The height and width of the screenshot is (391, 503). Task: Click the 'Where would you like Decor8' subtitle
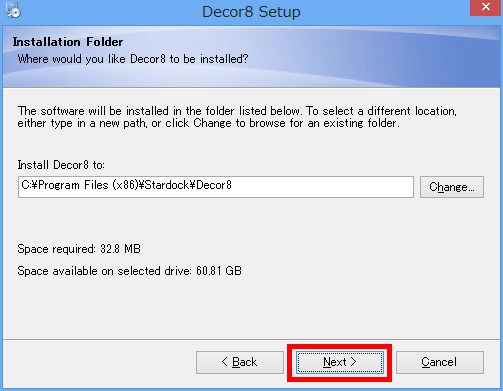tap(133, 59)
